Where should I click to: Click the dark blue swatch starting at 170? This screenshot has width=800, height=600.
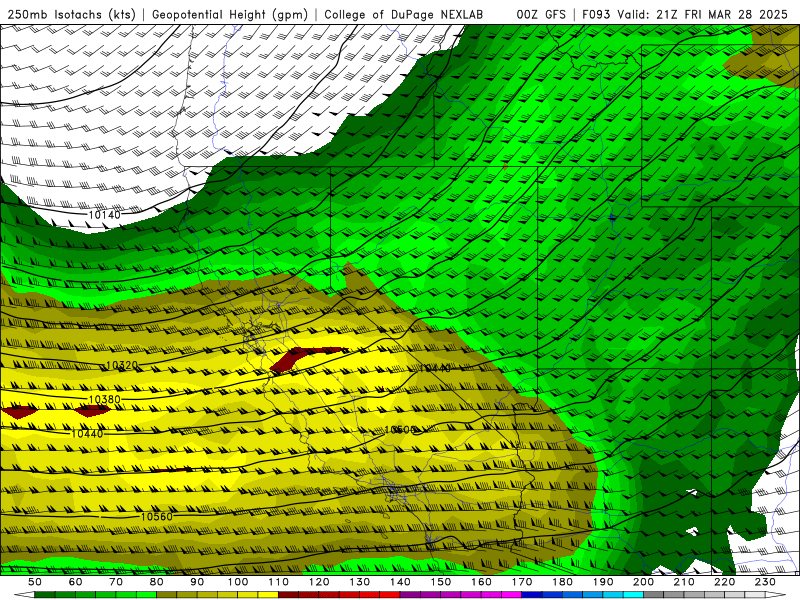click(x=532, y=595)
